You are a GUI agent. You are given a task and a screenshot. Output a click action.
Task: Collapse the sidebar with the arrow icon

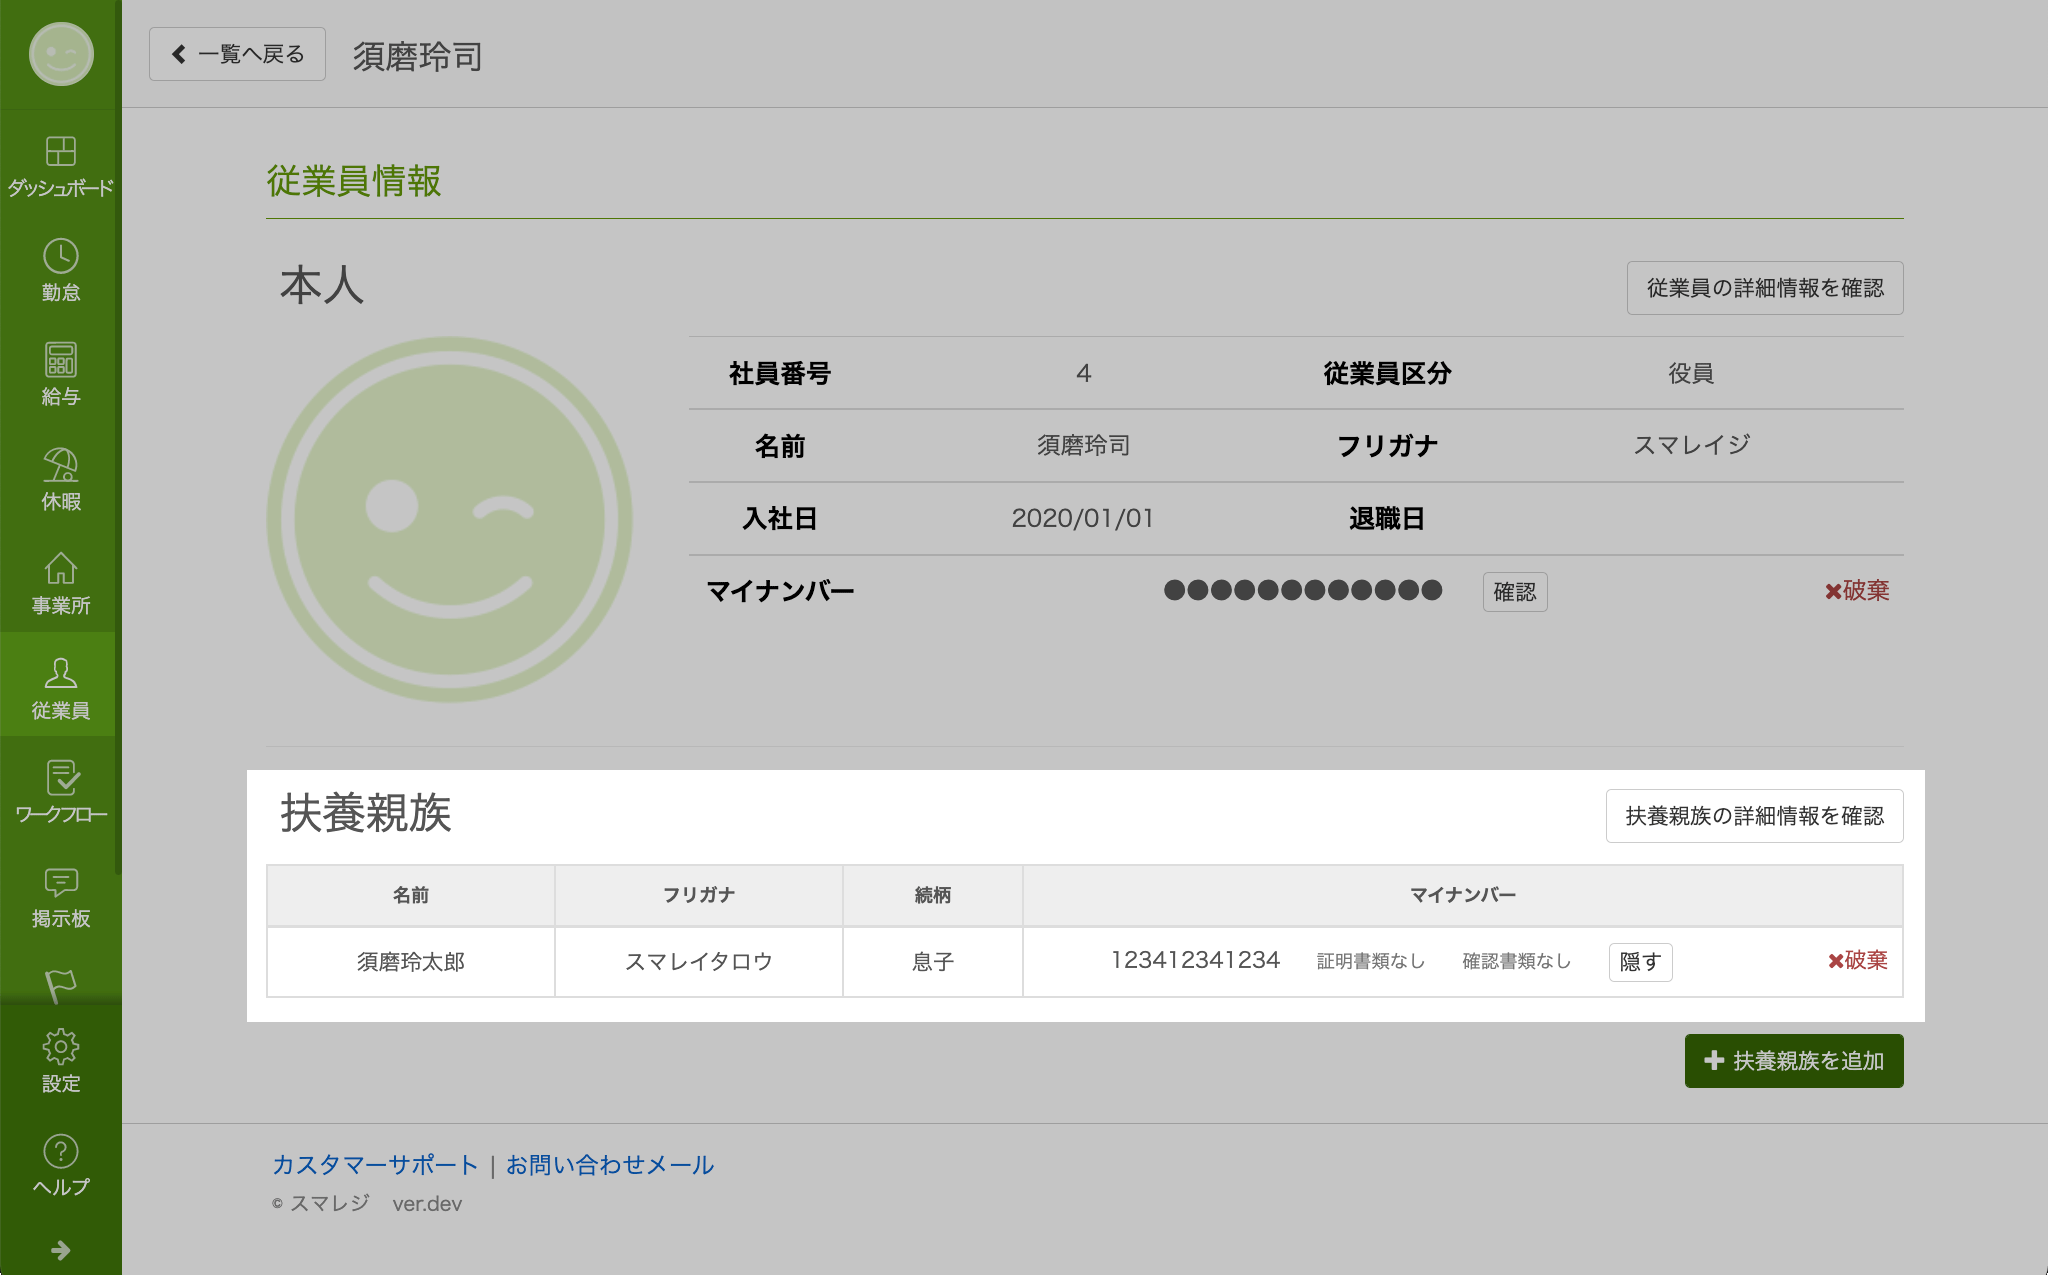pyautogui.click(x=60, y=1248)
